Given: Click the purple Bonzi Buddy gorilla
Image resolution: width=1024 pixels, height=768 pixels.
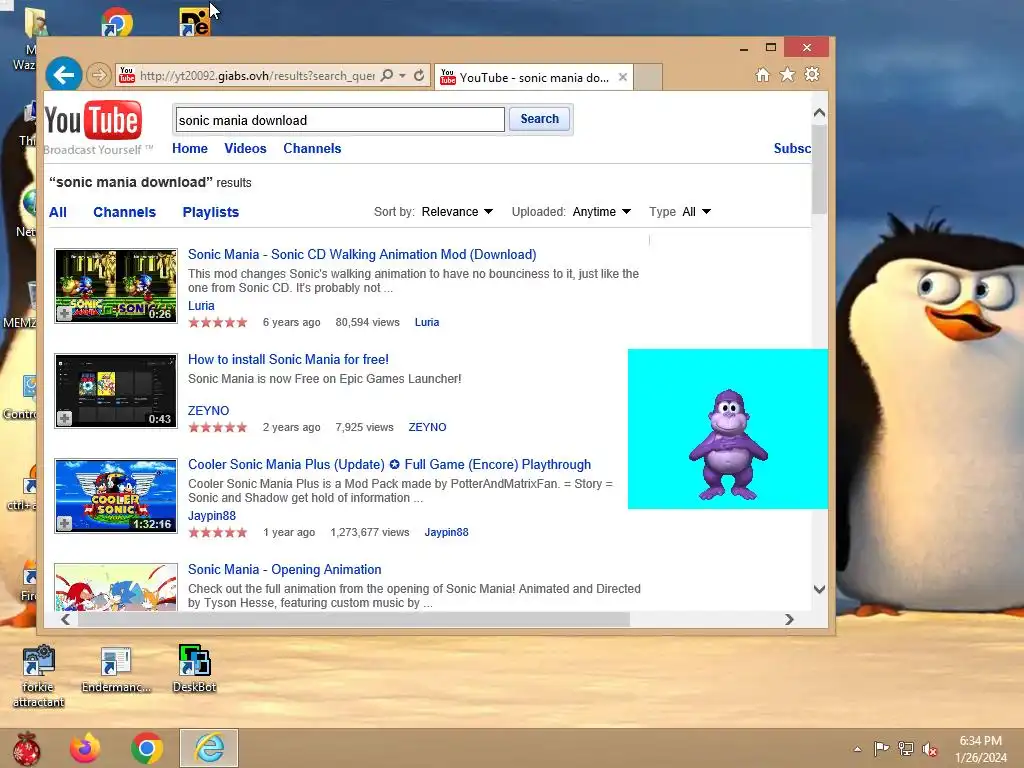Looking at the screenshot, I should click(x=728, y=445).
